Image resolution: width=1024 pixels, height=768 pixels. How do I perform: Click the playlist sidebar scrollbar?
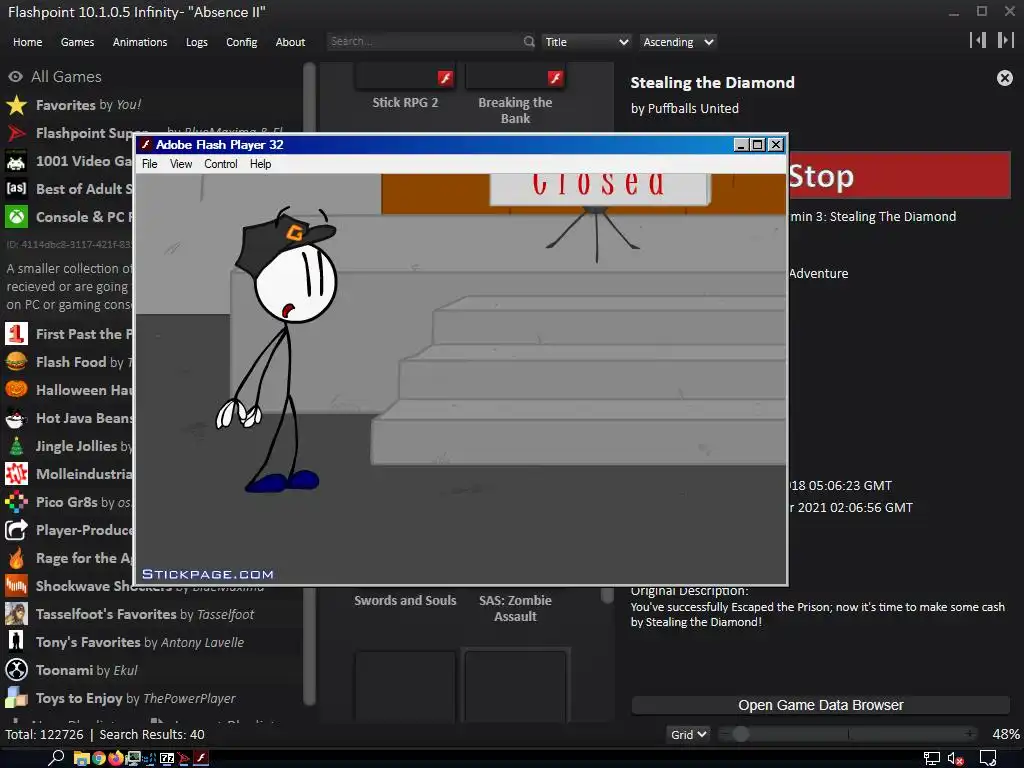coord(310,384)
